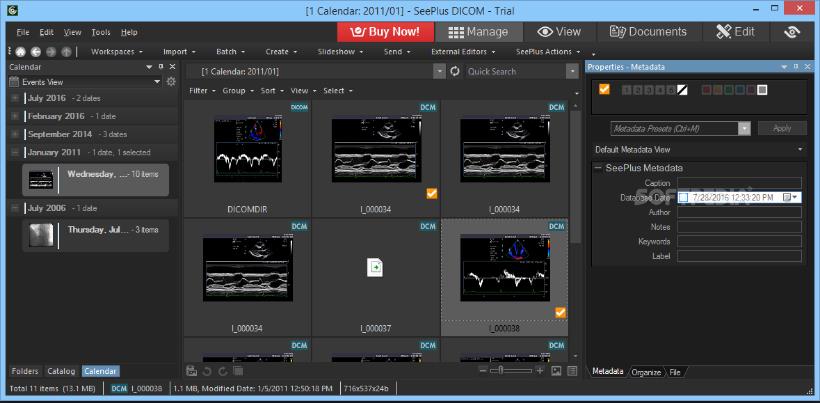
Task: Expand the July 2016 calendar group
Action: pos(15,98)
